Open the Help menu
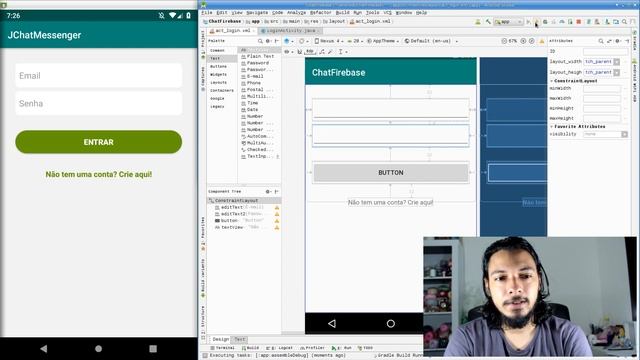 (x=421, y=13)
